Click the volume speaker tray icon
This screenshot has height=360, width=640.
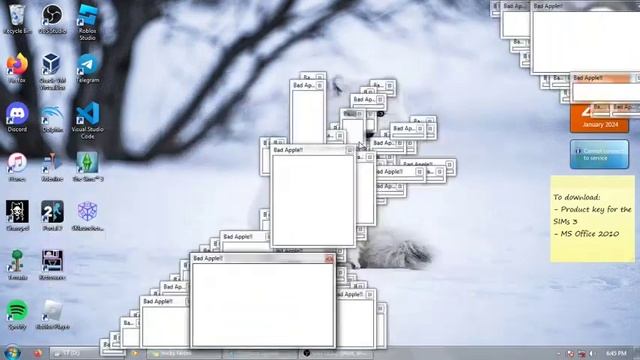pyautogui.click(x=591, y=353)
